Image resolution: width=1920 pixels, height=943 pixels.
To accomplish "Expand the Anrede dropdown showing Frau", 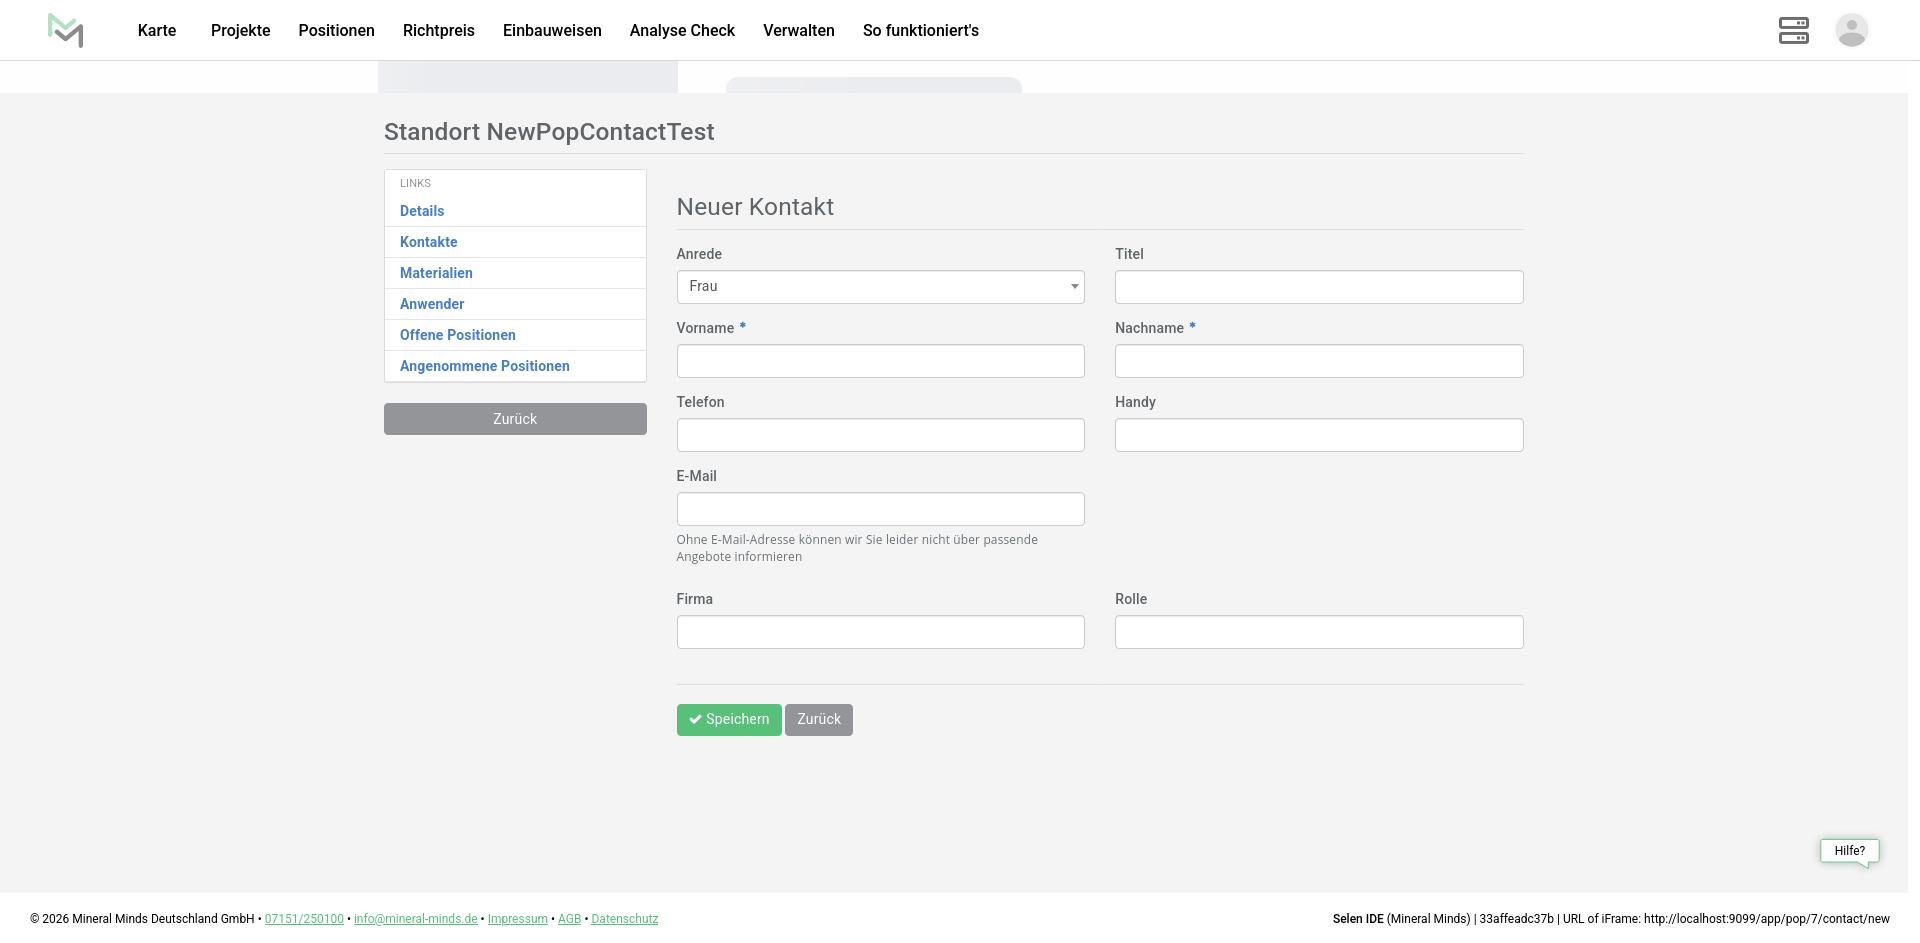I will point(880,287).
